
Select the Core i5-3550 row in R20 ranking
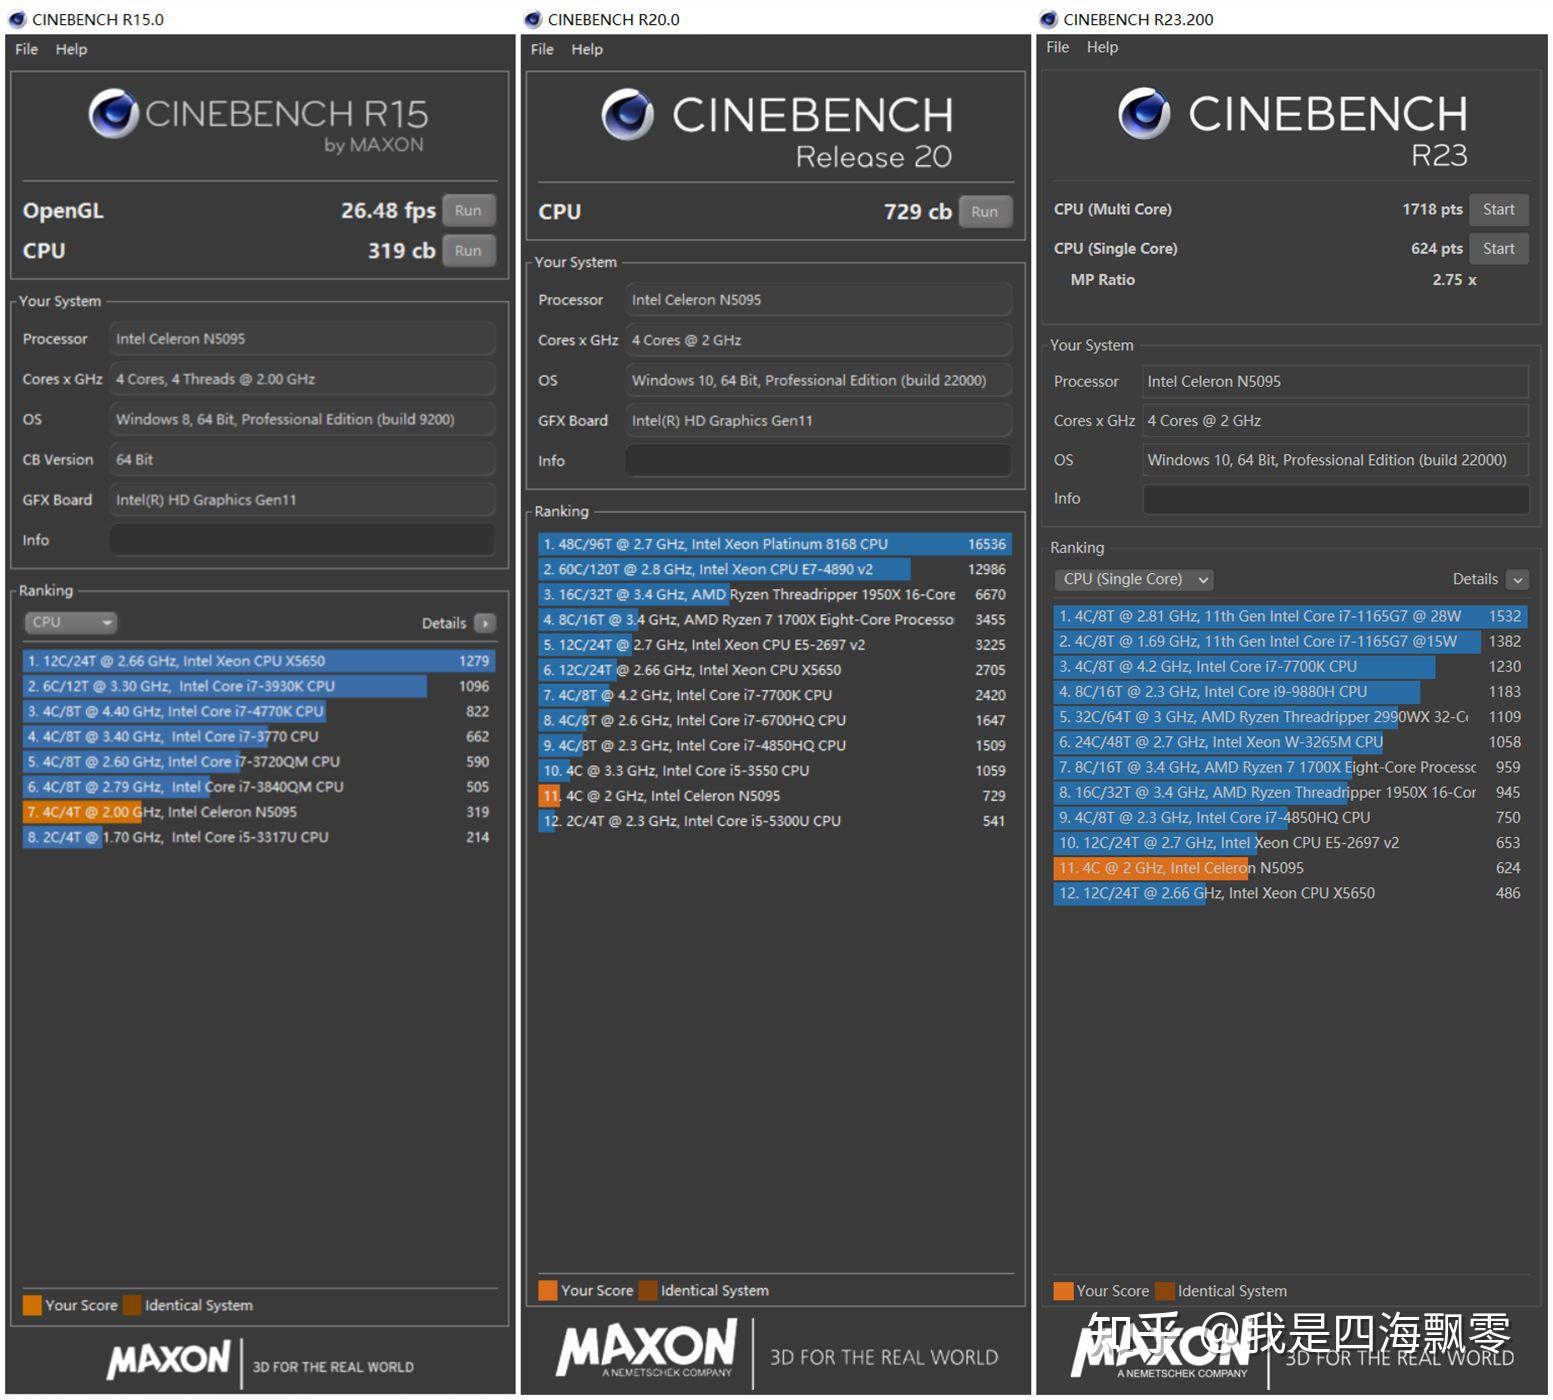pyautogui.click(x=774, y=771)
